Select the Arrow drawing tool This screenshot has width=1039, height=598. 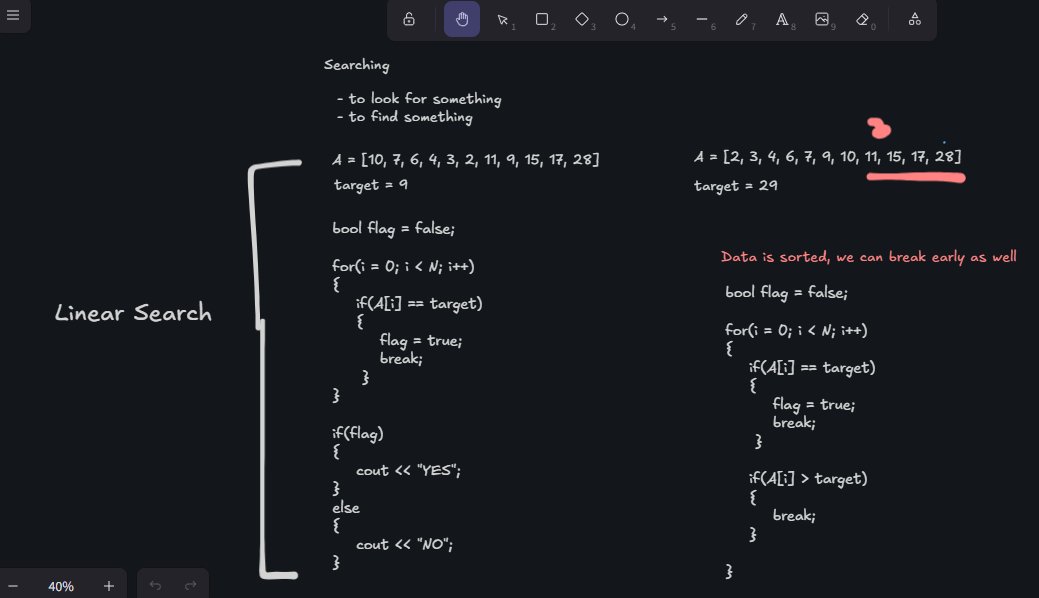(x=662, y=19)
